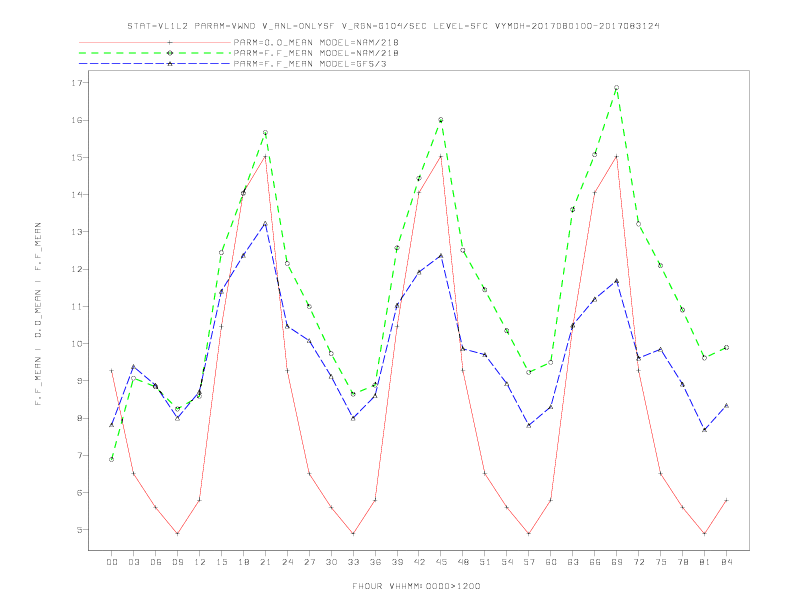Image resolution: width=792 pixels, height=612 pixels.
Task: Click the x-axis tick label 12
Action: (200, 562)
